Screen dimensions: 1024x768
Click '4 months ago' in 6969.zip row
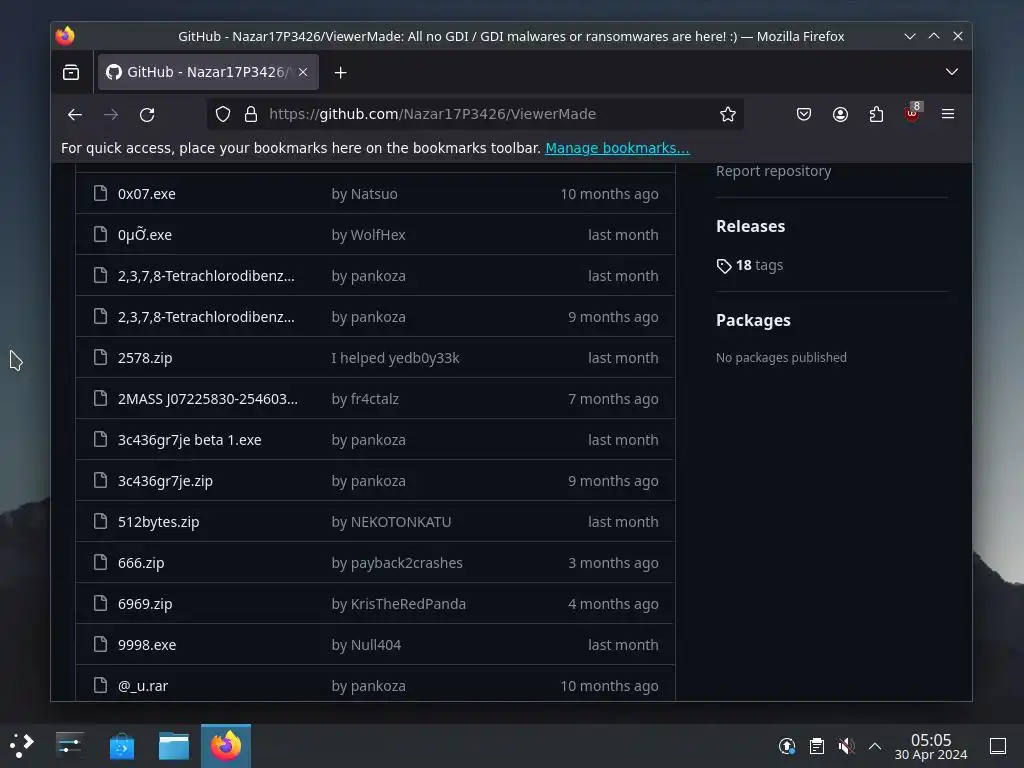613,604
